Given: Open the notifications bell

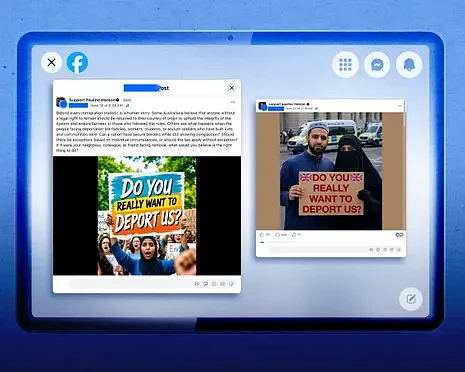Looking at the screenshot, I should pos(409,65).
